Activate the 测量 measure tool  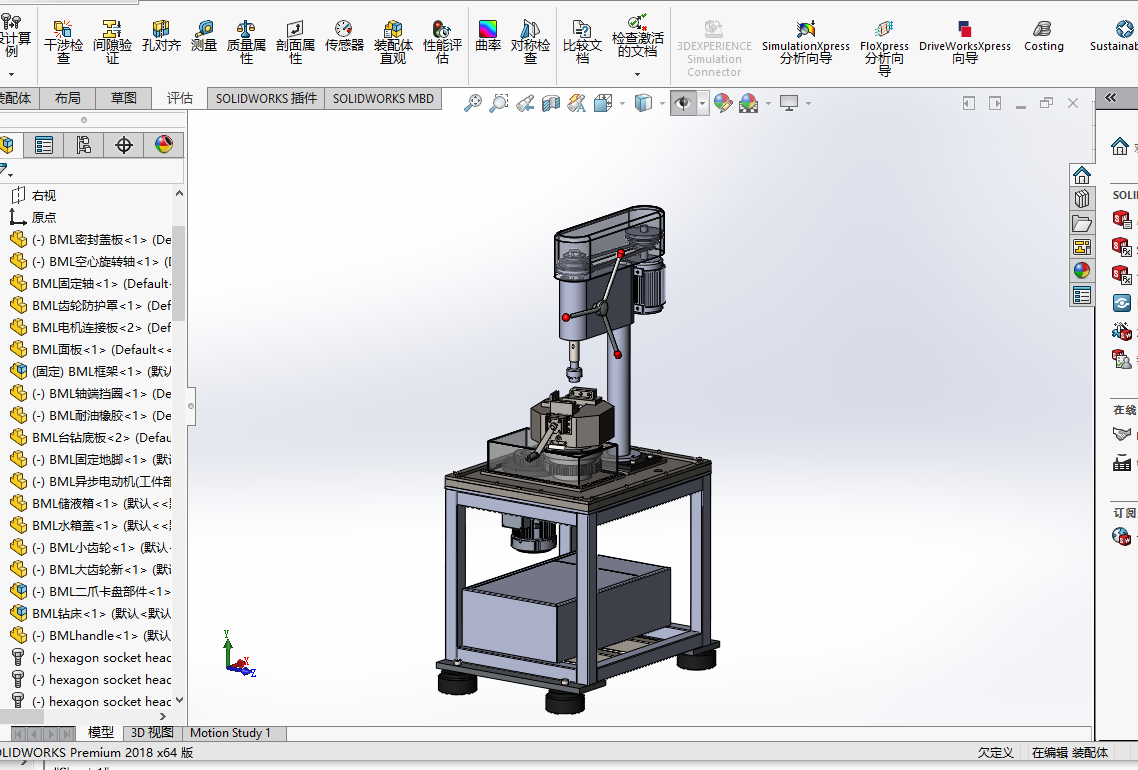(204, 36)
